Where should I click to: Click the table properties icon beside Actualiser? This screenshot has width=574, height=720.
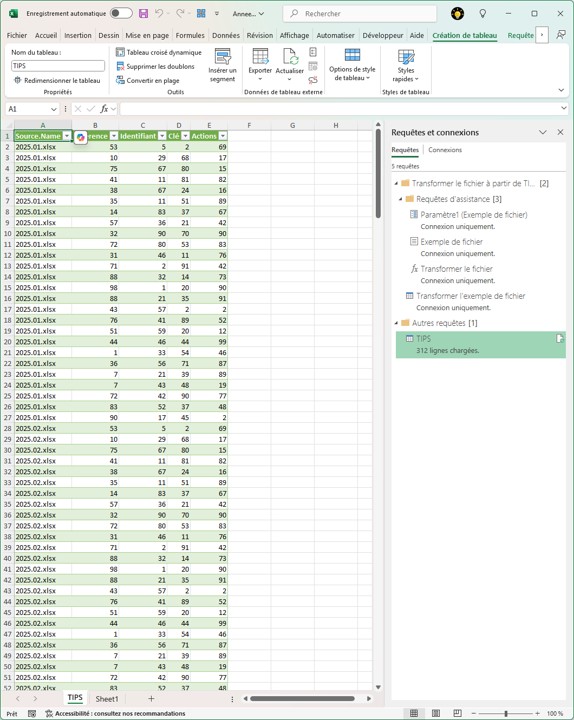pos(313,52)
